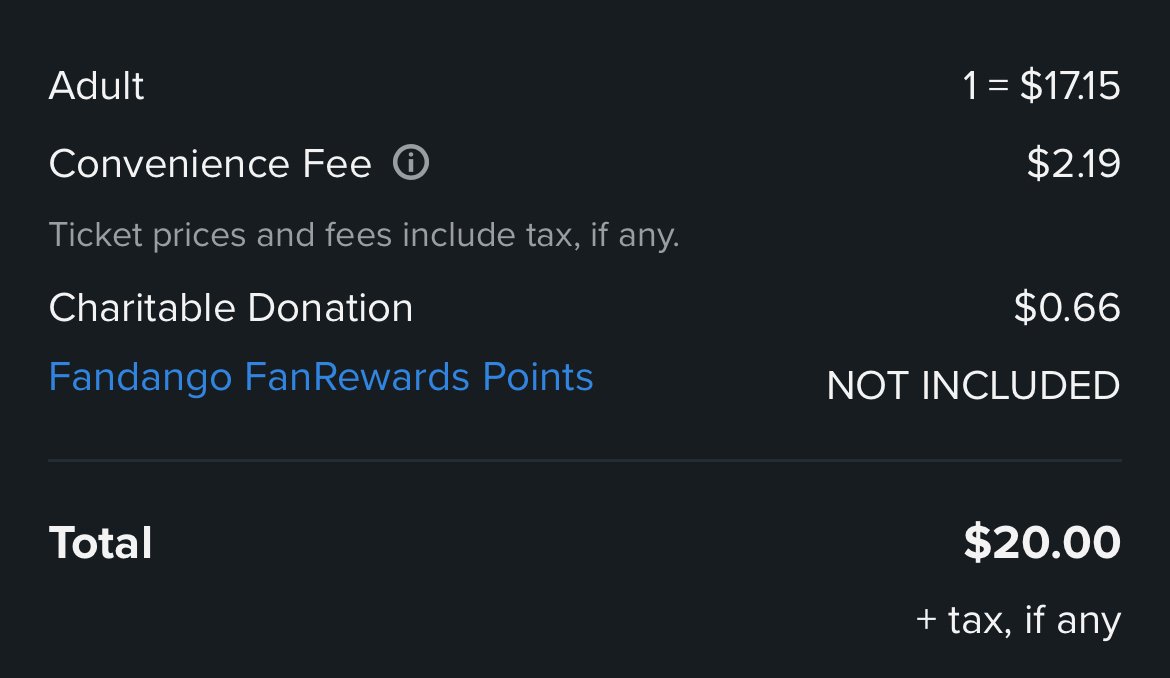Click the divider line above Total

pyautogui.click(x=585, y=461)
